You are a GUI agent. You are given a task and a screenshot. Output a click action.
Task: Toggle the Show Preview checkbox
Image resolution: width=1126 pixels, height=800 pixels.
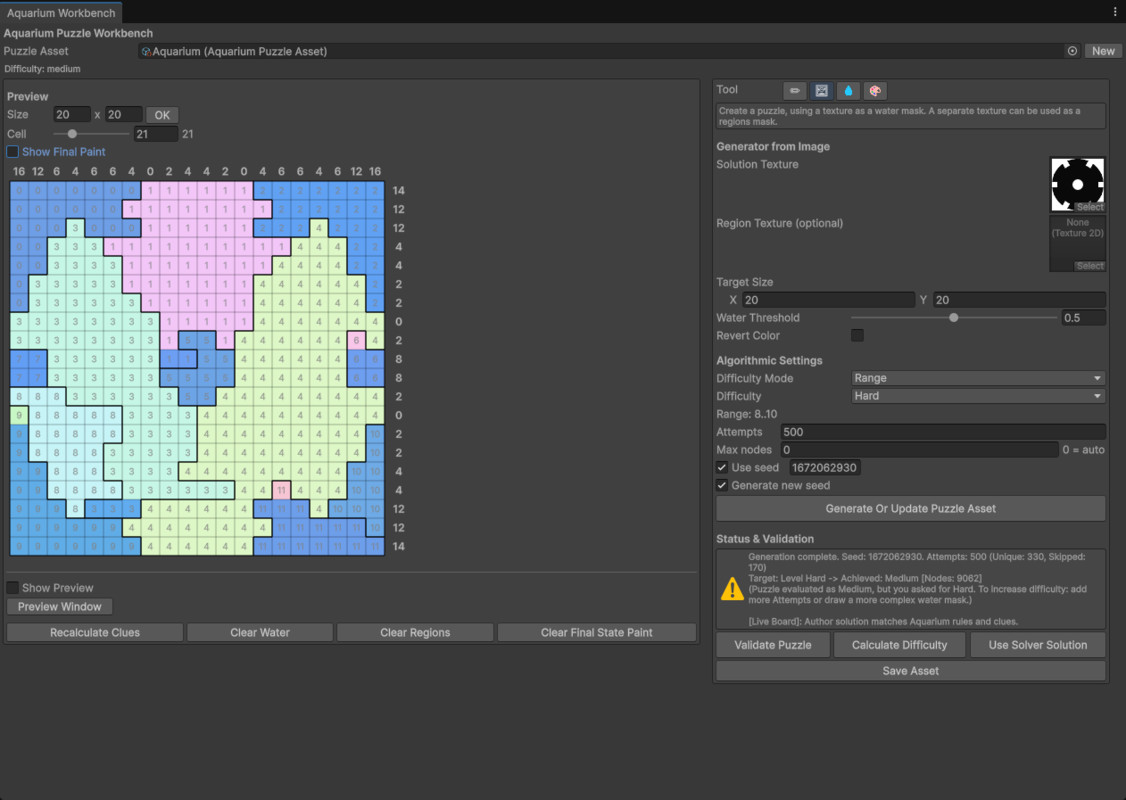point(12,587)
